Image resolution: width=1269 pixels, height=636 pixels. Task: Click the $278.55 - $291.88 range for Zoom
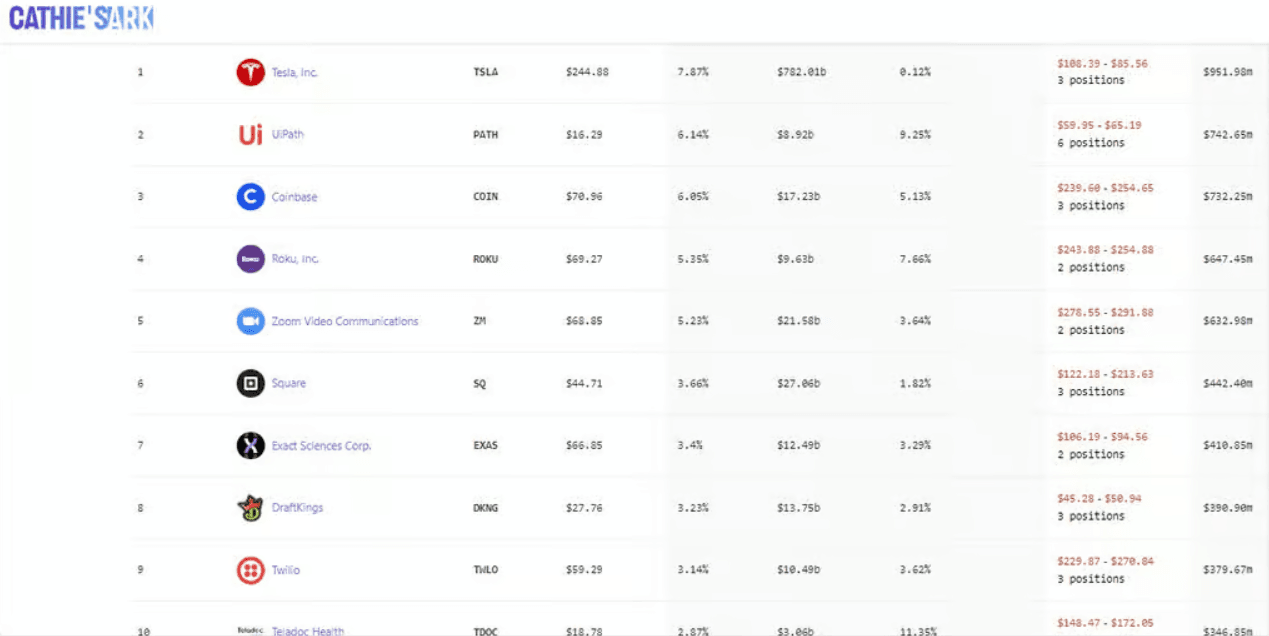point(1105,313)
